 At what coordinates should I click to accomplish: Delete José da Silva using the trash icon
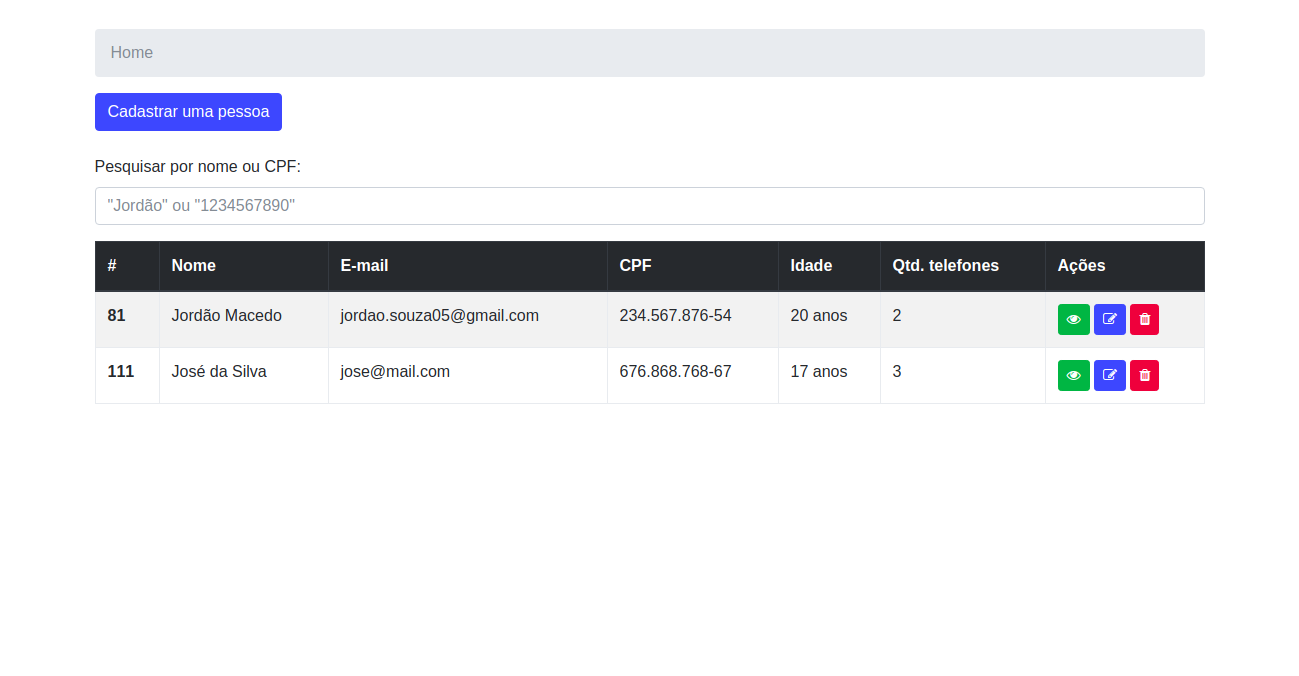(1144, 375)
